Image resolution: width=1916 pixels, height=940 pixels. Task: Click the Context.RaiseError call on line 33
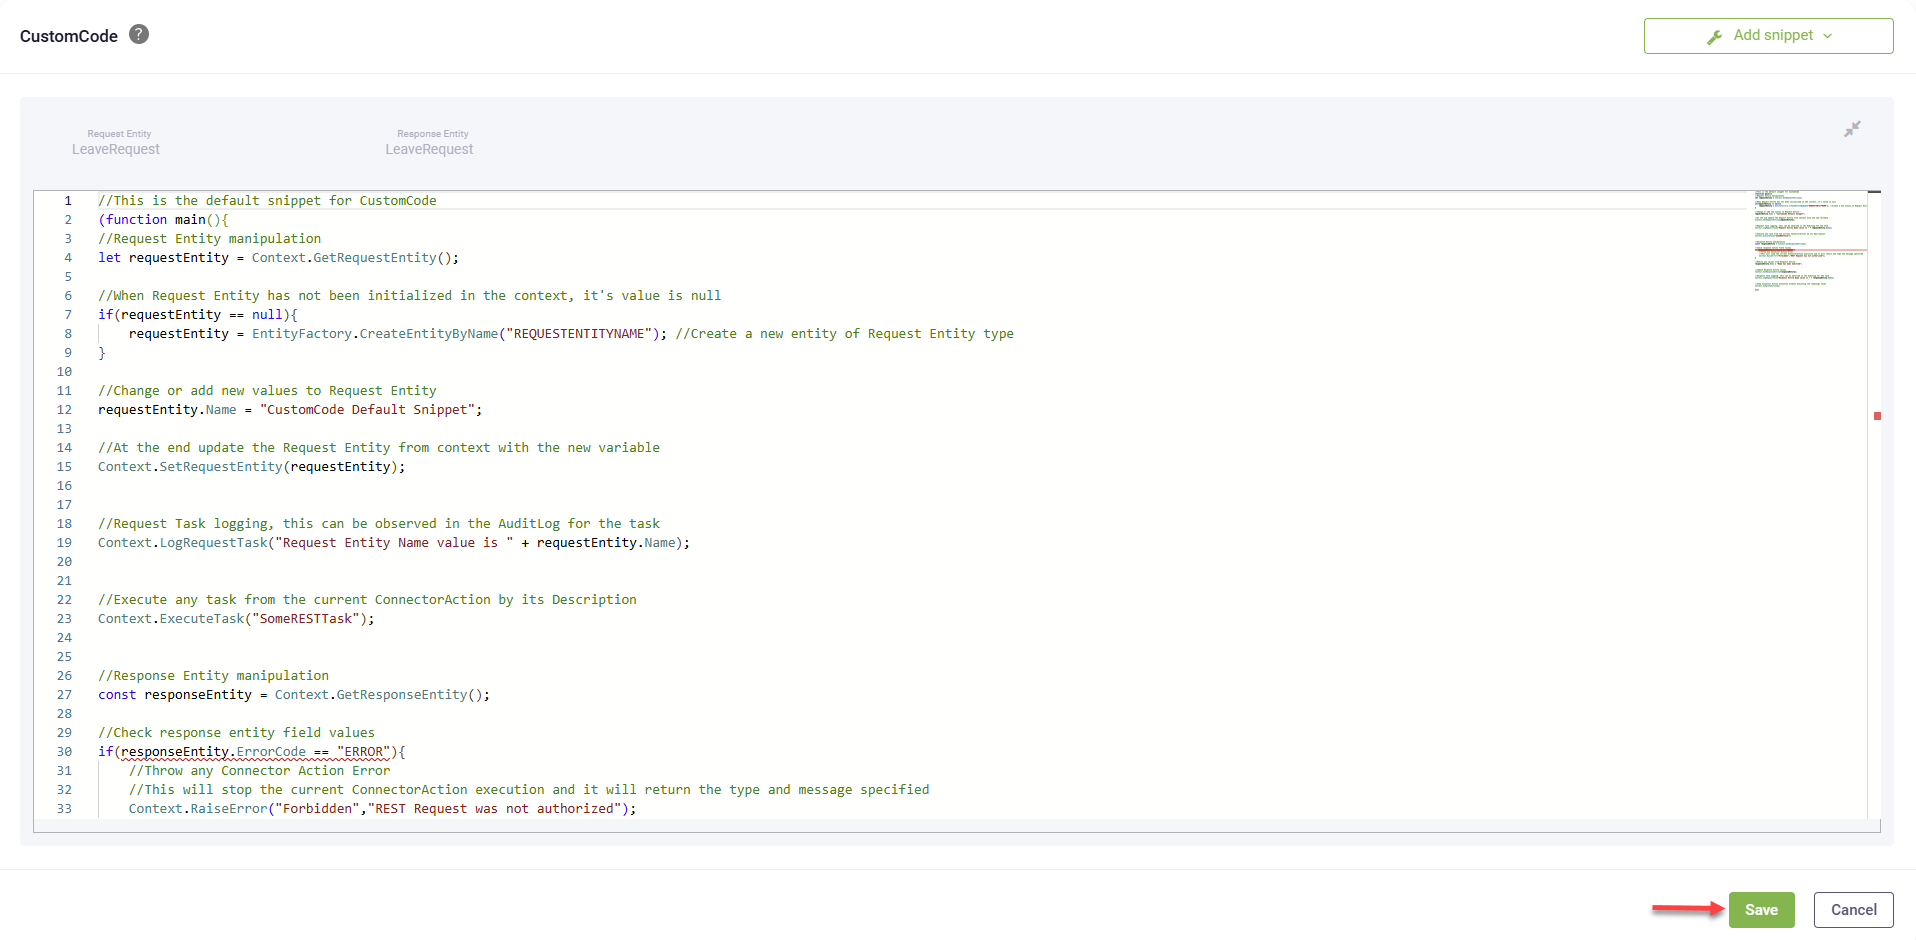198,809
